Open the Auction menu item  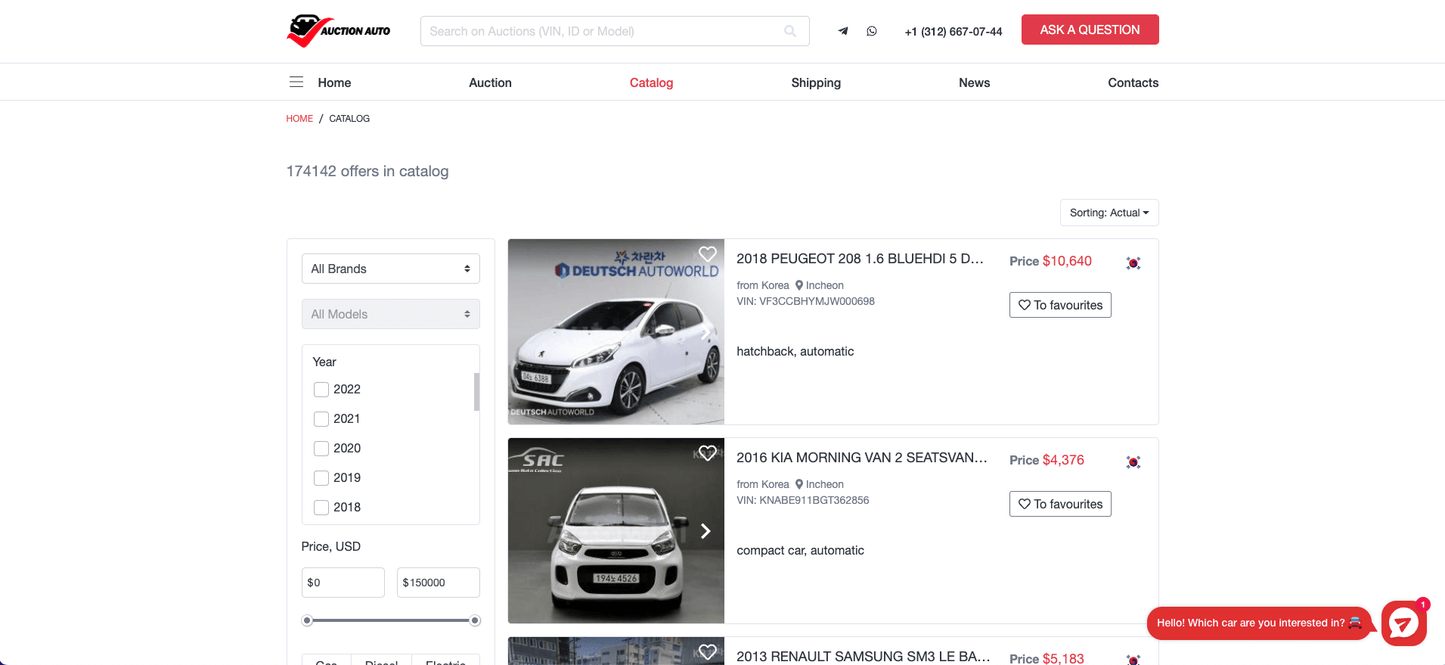pyautogui.click(x=490, y=83)
